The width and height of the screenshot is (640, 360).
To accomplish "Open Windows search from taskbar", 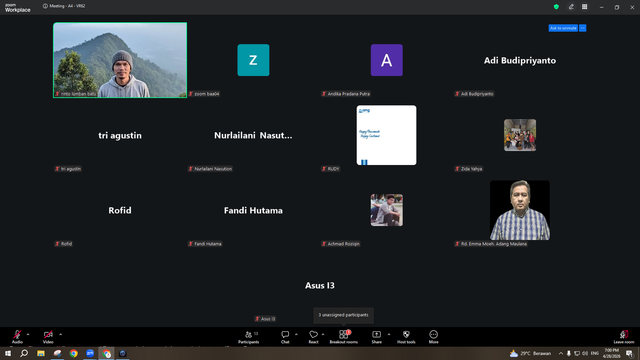I will (x=24, y=353).
